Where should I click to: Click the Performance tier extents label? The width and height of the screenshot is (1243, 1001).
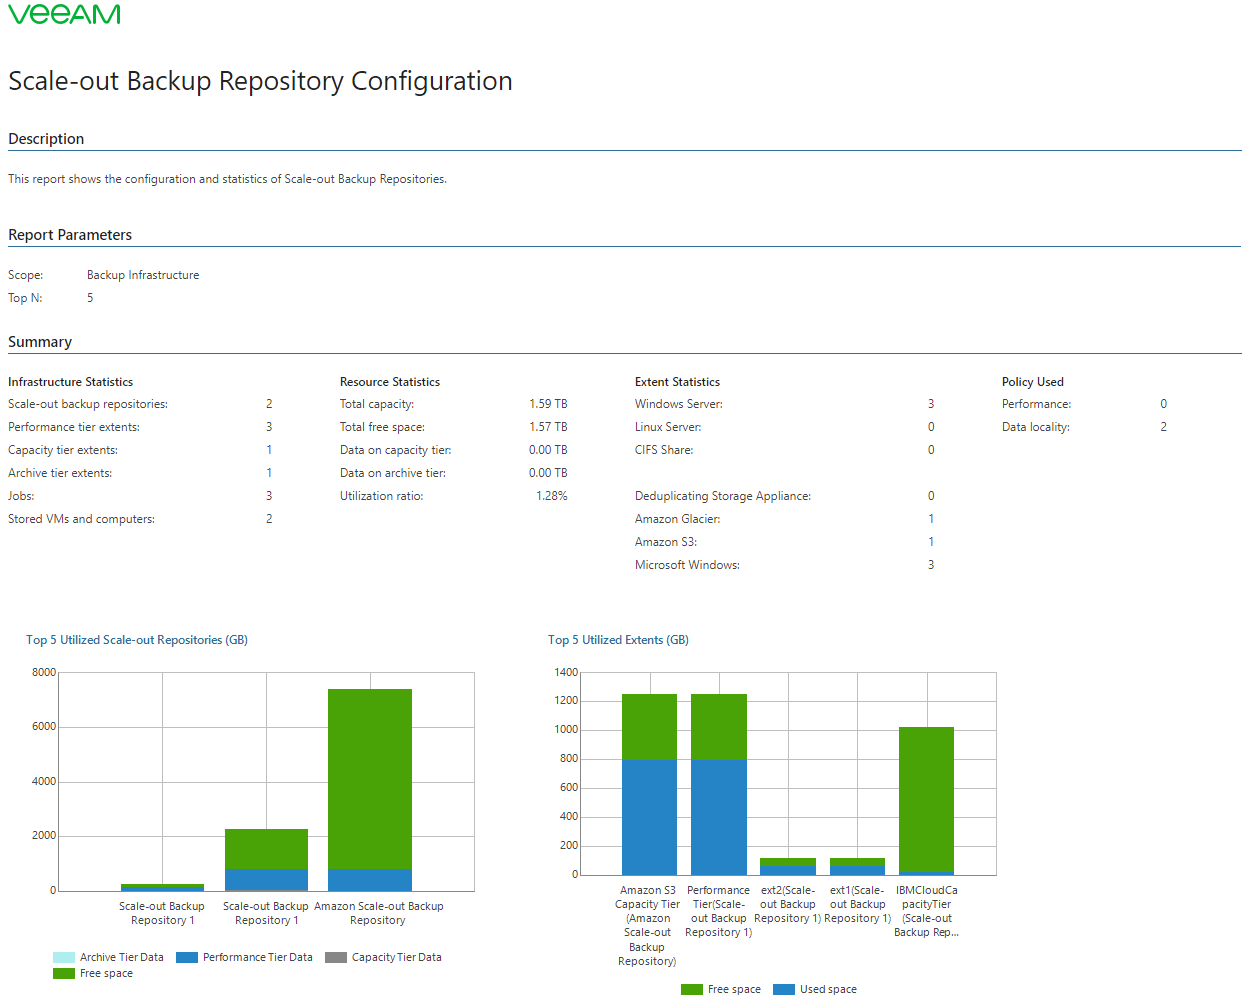tap(74, 427)
